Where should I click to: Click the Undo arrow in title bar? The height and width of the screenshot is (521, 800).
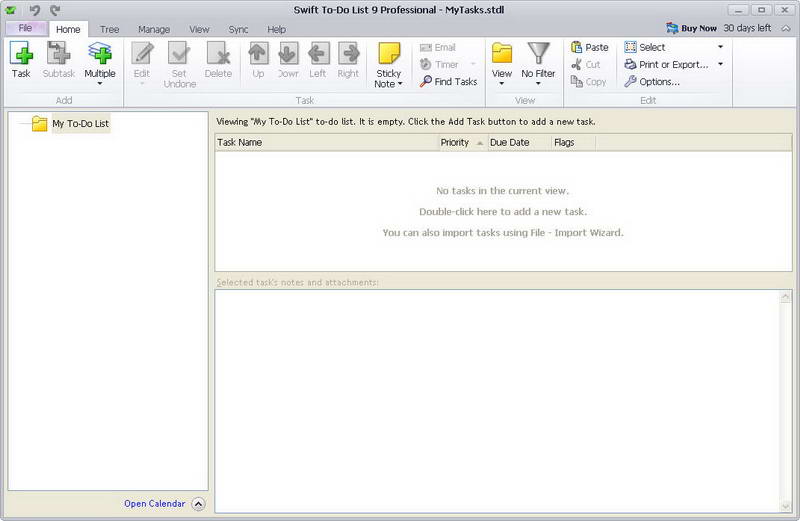tap(34, 10)
